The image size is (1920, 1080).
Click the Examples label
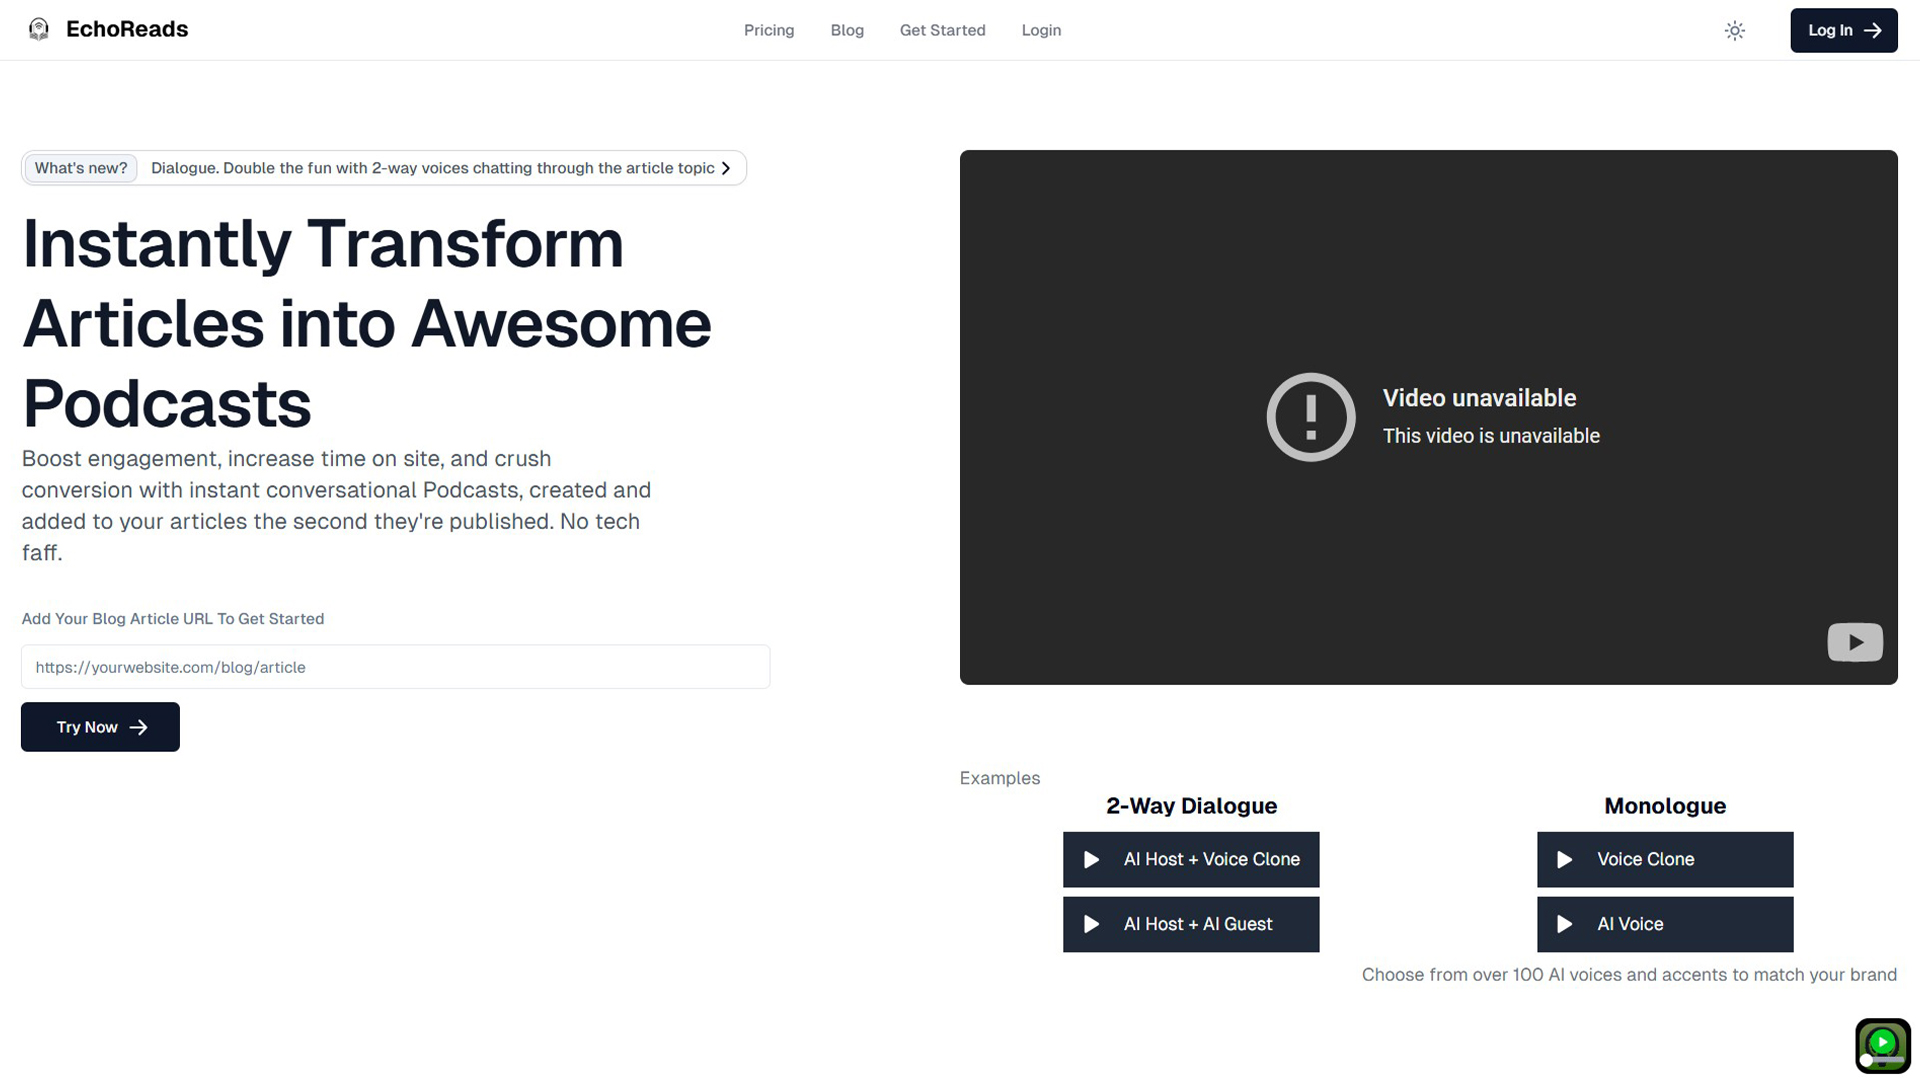click(1000, 778)
